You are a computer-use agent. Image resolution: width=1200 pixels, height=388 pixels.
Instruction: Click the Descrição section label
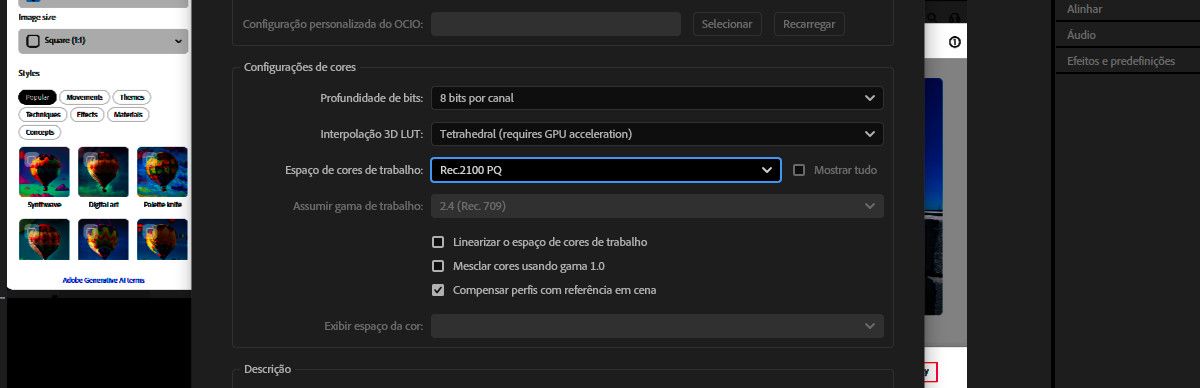(x=267, y=369)
